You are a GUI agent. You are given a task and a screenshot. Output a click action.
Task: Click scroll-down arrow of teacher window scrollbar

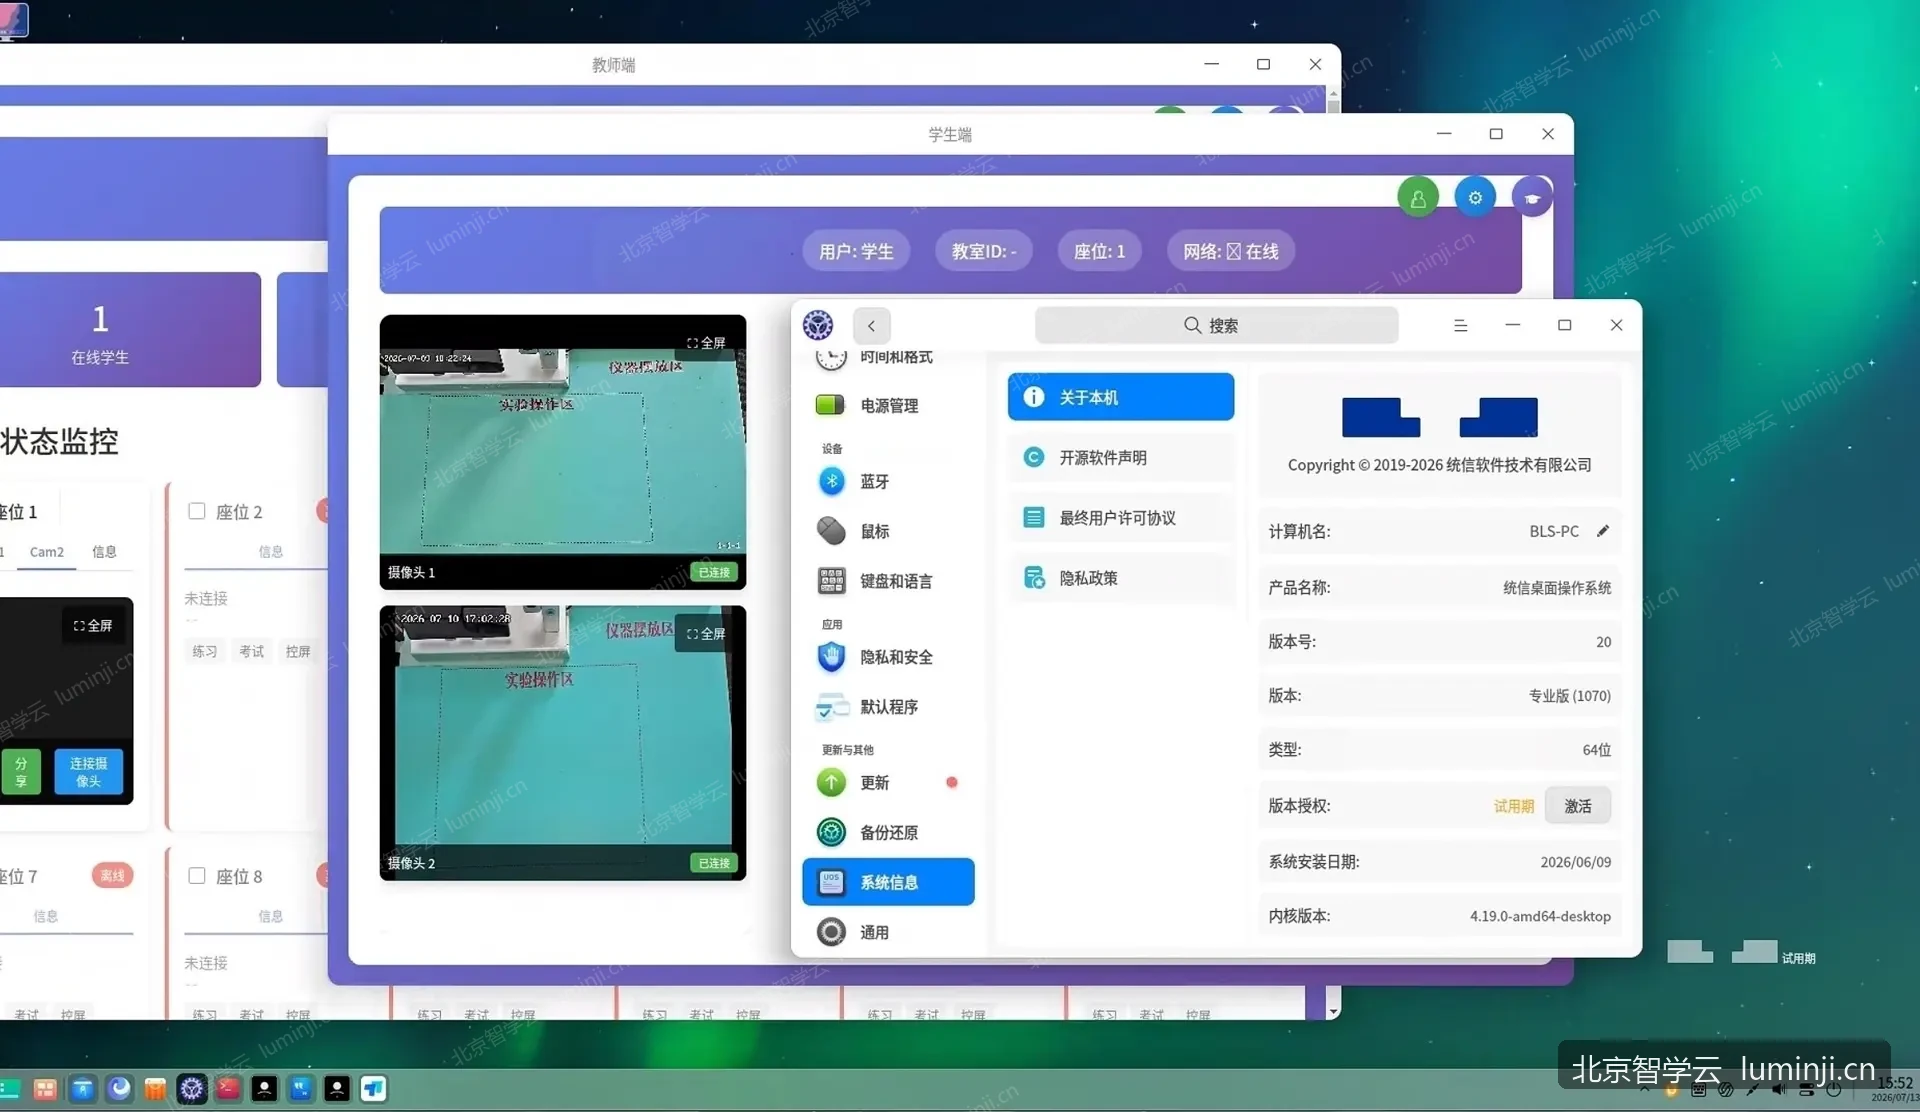[x=1333, y=1012]
